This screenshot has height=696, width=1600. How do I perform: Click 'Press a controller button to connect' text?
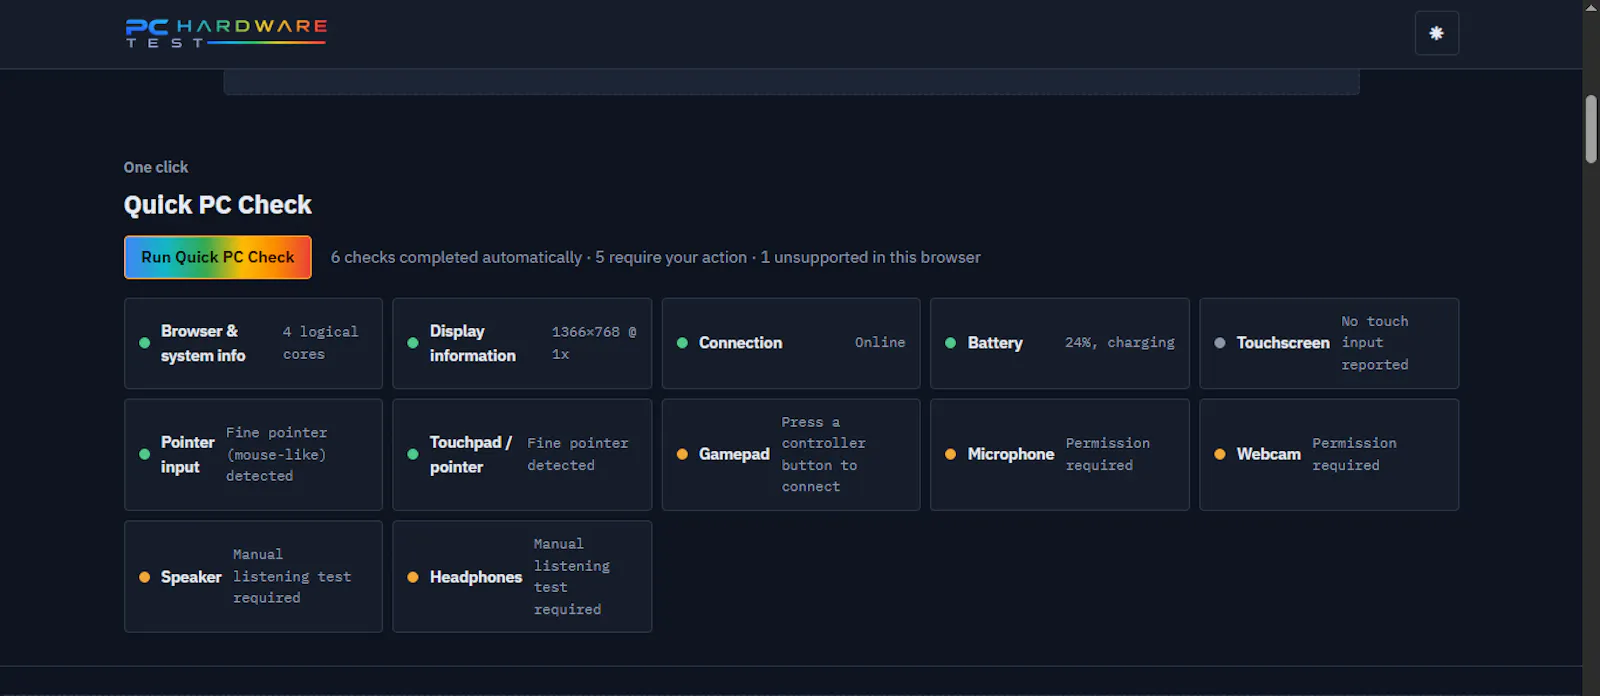[823, 454]
